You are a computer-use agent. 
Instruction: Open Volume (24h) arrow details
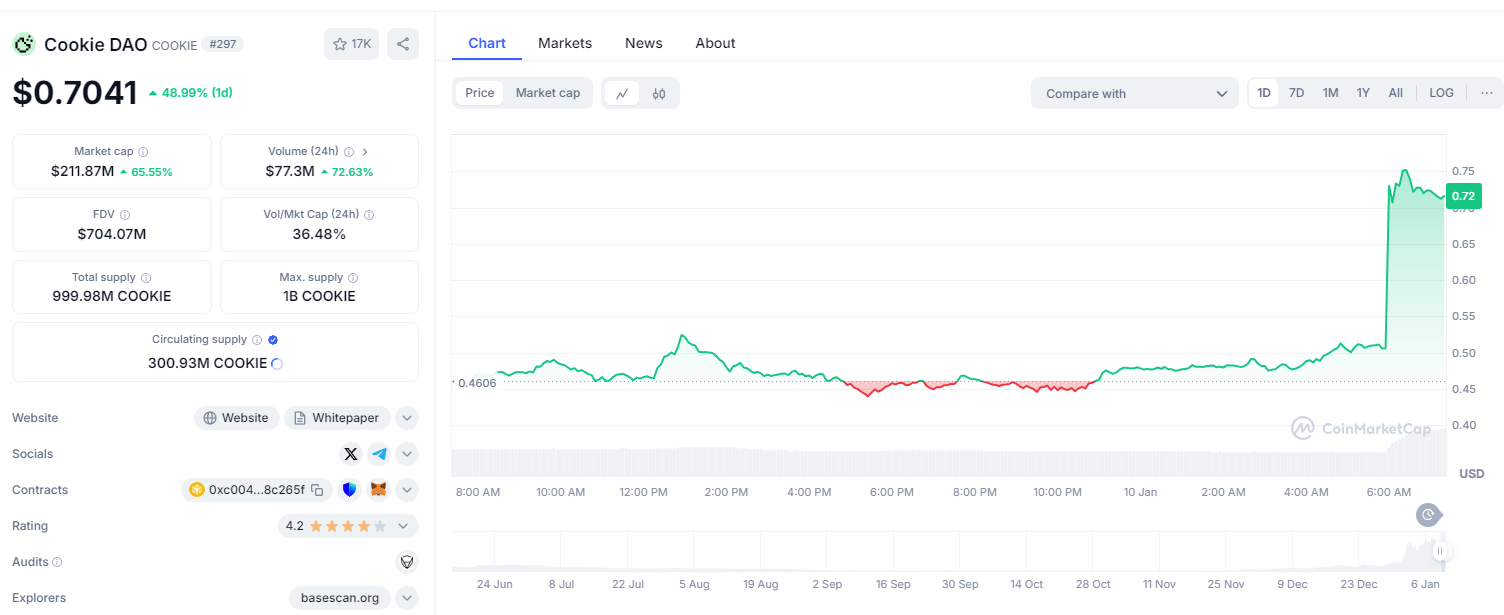coord(365,152)
